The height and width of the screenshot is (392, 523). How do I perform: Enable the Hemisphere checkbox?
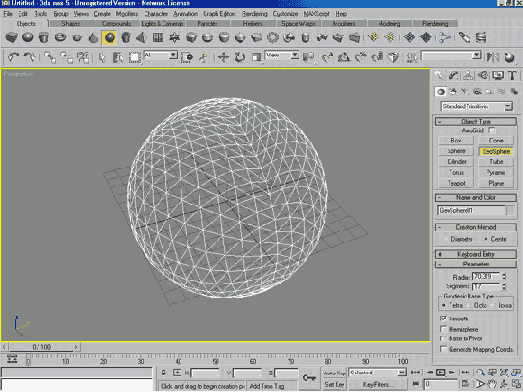(x=443, y=329)
